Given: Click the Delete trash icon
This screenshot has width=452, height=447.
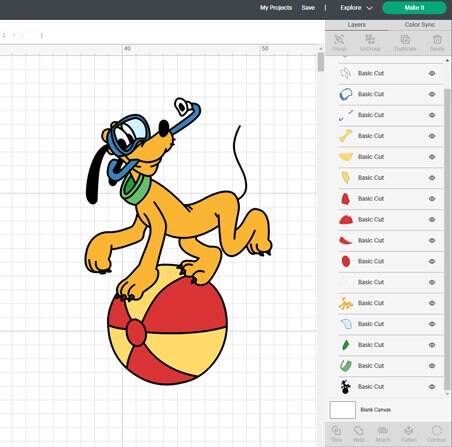Looking at the screenshot, I should click(x=437, y=39).
